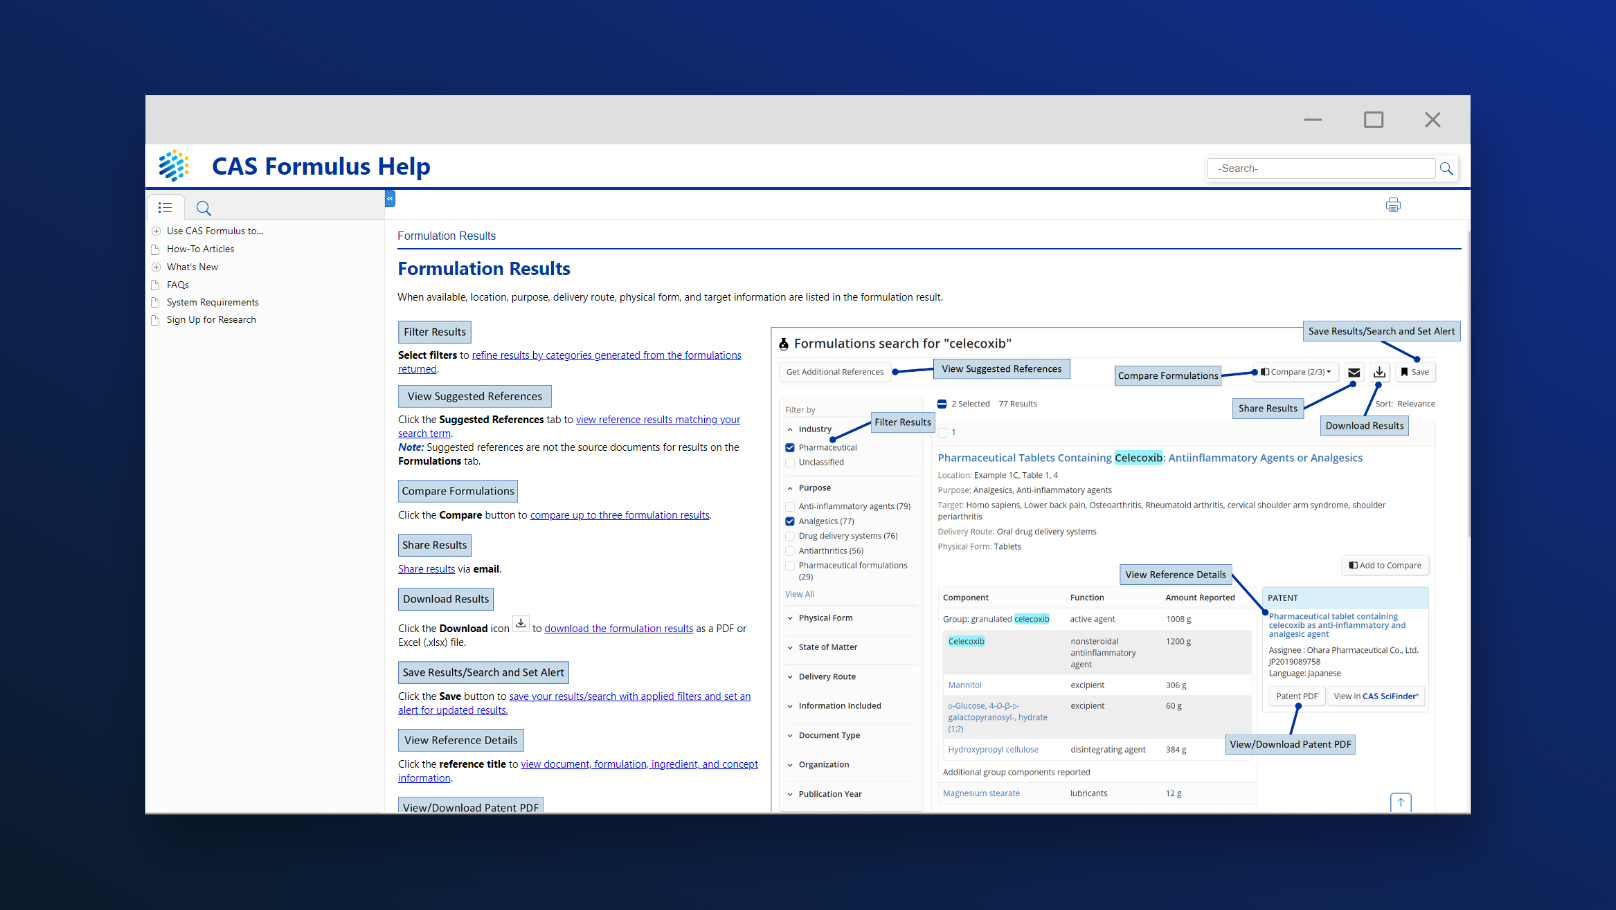Screen dimensions: 1616x910
Task: Click into the -Search- input field
Action: [1322, 169]
